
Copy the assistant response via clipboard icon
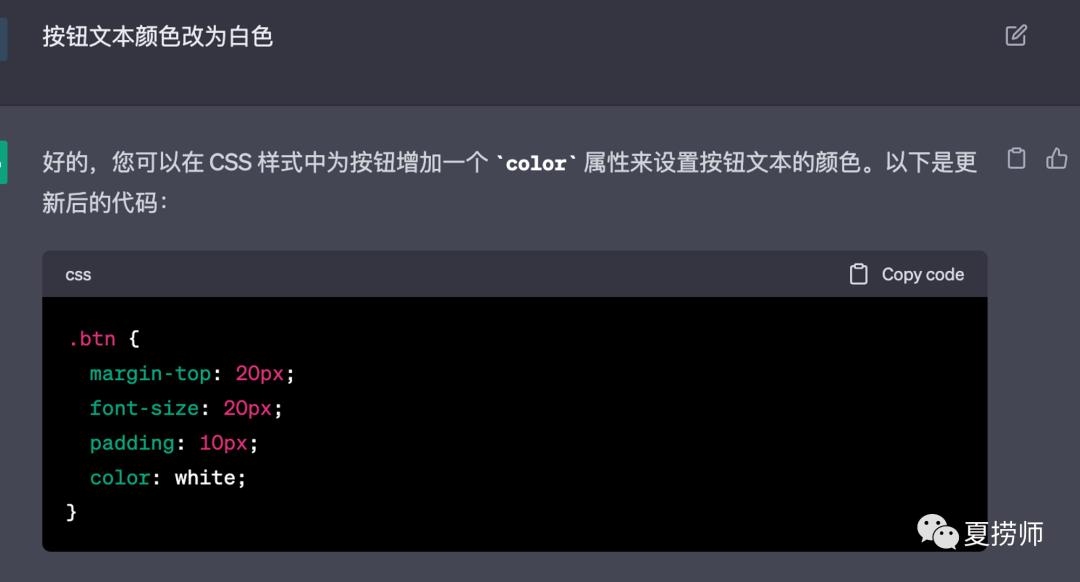pos(1016,159)
